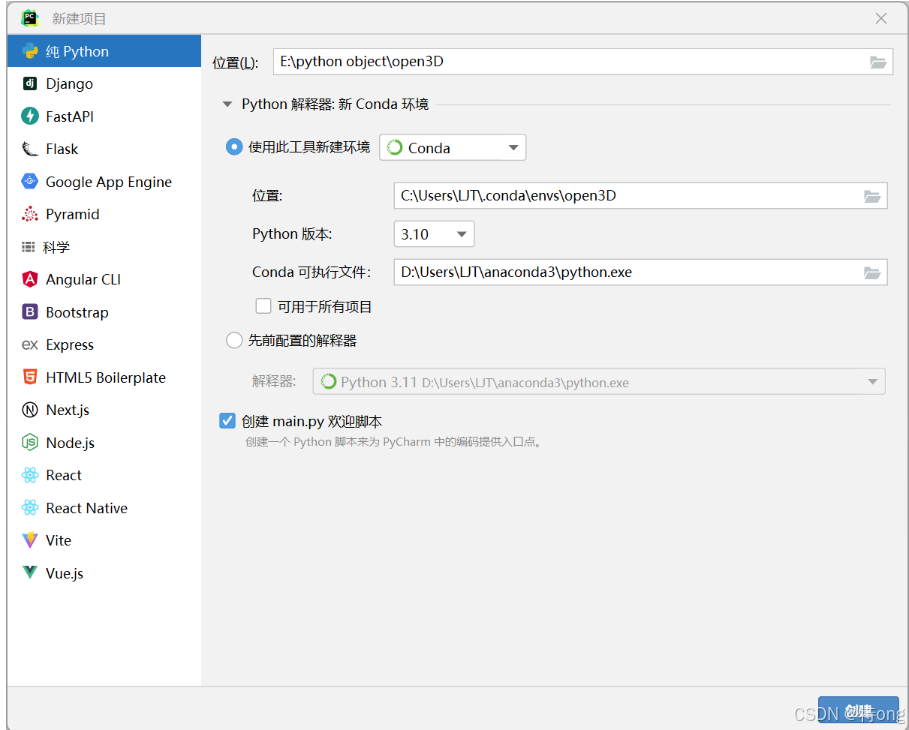
Task: Close the 新建项目 dialog
Action: (881, 19)
